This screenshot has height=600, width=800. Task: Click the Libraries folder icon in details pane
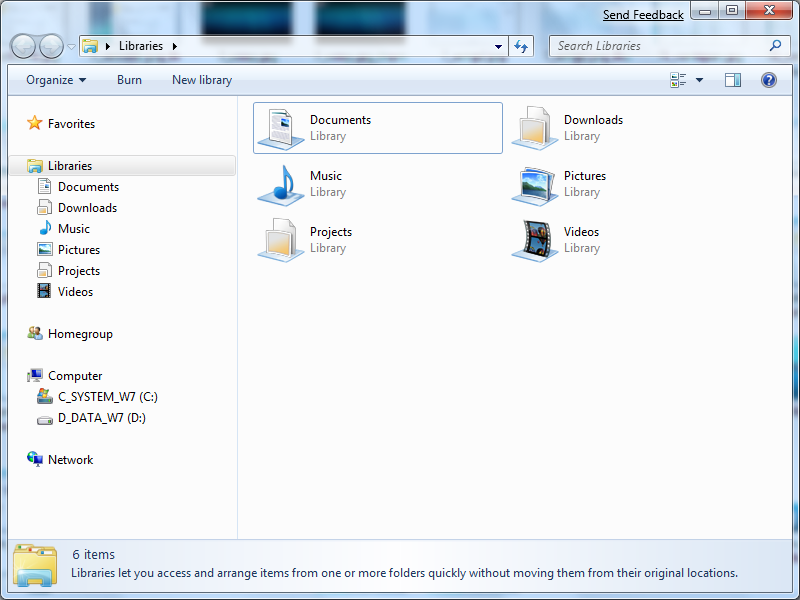35,564
